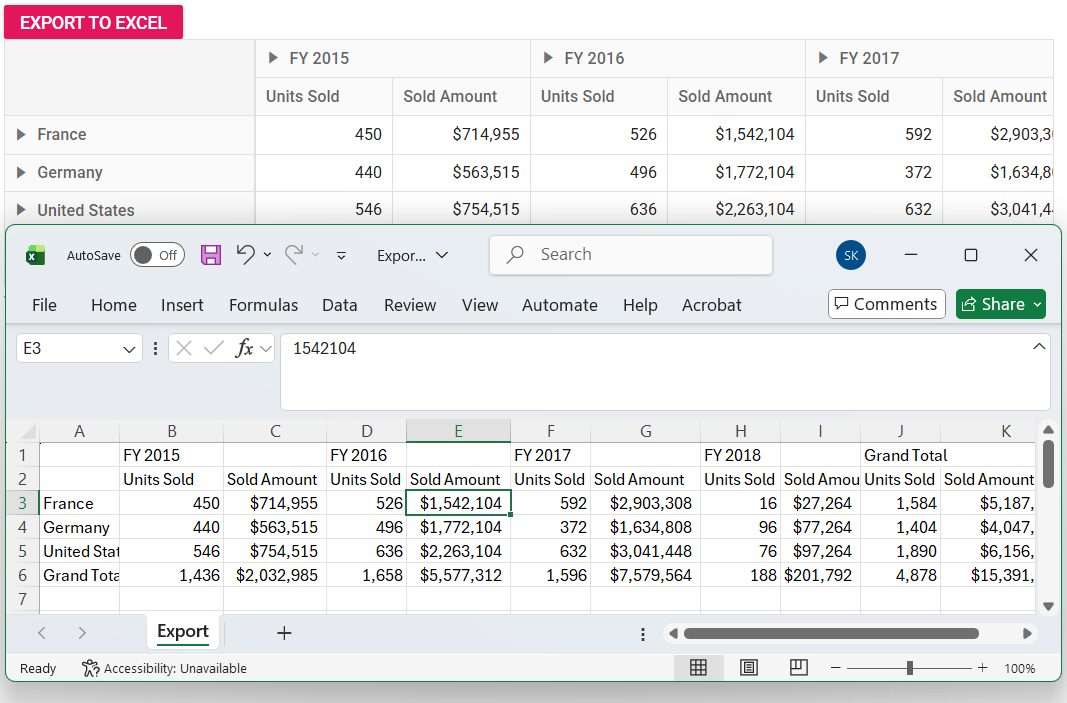The height and width of the screenshot is (703, 1067).
Task: Click the sheet tab bar options dots
Action: 642,634
